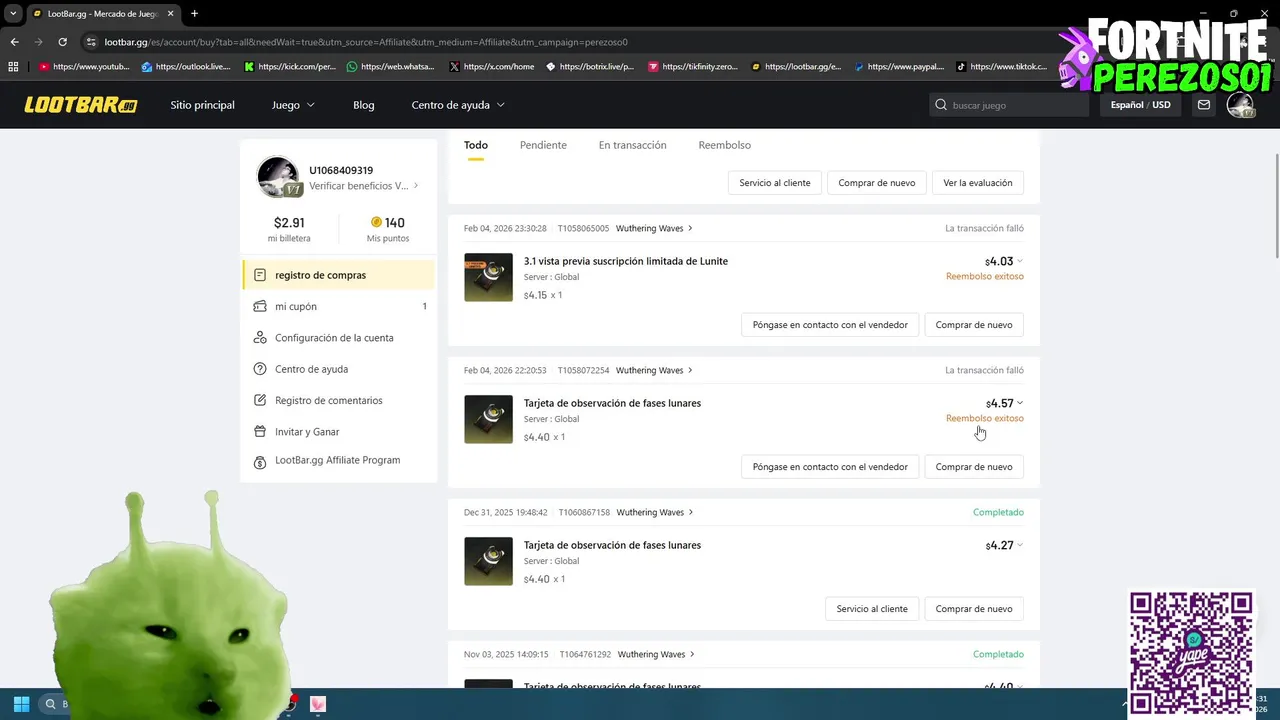Click the browser address bar URL
Viewport: 1280px width, 720px height.
pyautogui.click(x=366, y=42)
